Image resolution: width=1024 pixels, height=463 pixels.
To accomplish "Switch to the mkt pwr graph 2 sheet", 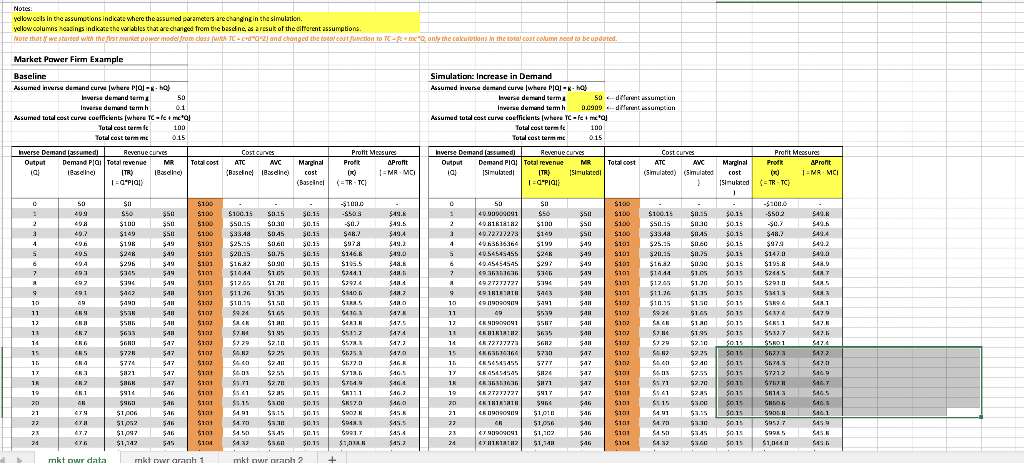I will tap(268, 458).
